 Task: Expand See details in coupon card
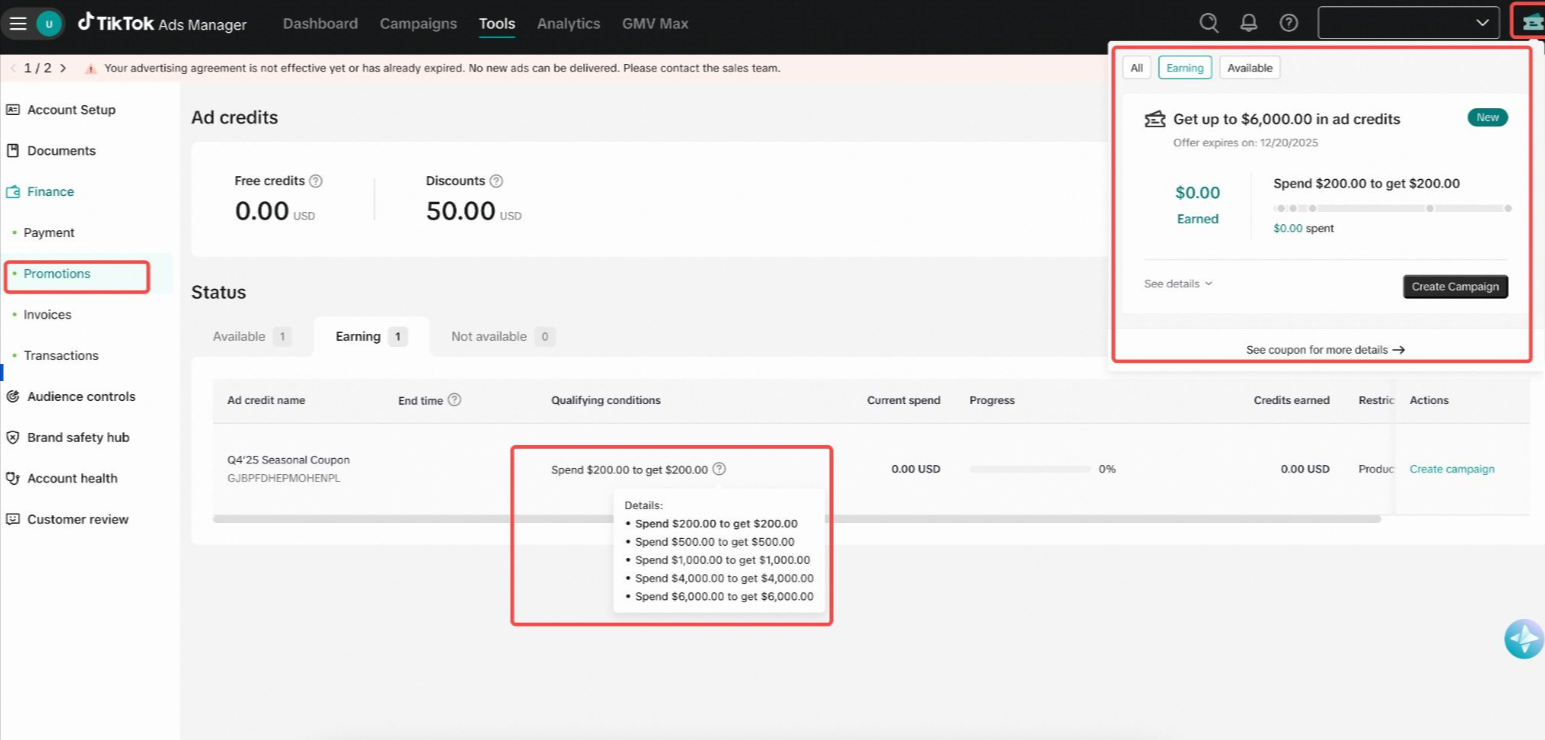1178,284
